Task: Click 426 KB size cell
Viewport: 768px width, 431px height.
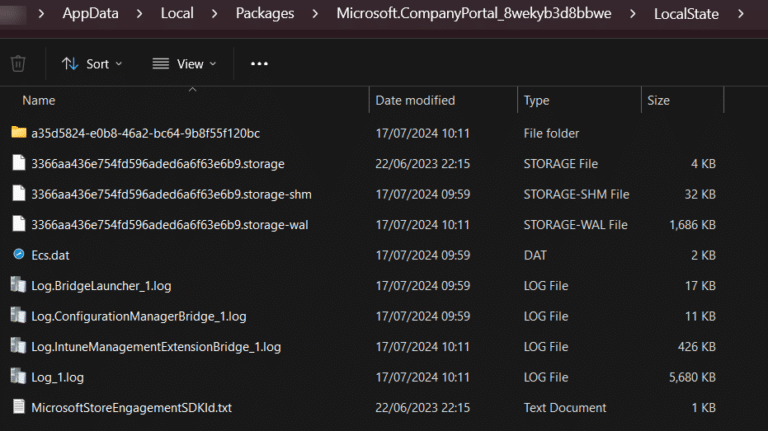Action: pos(696,347)
